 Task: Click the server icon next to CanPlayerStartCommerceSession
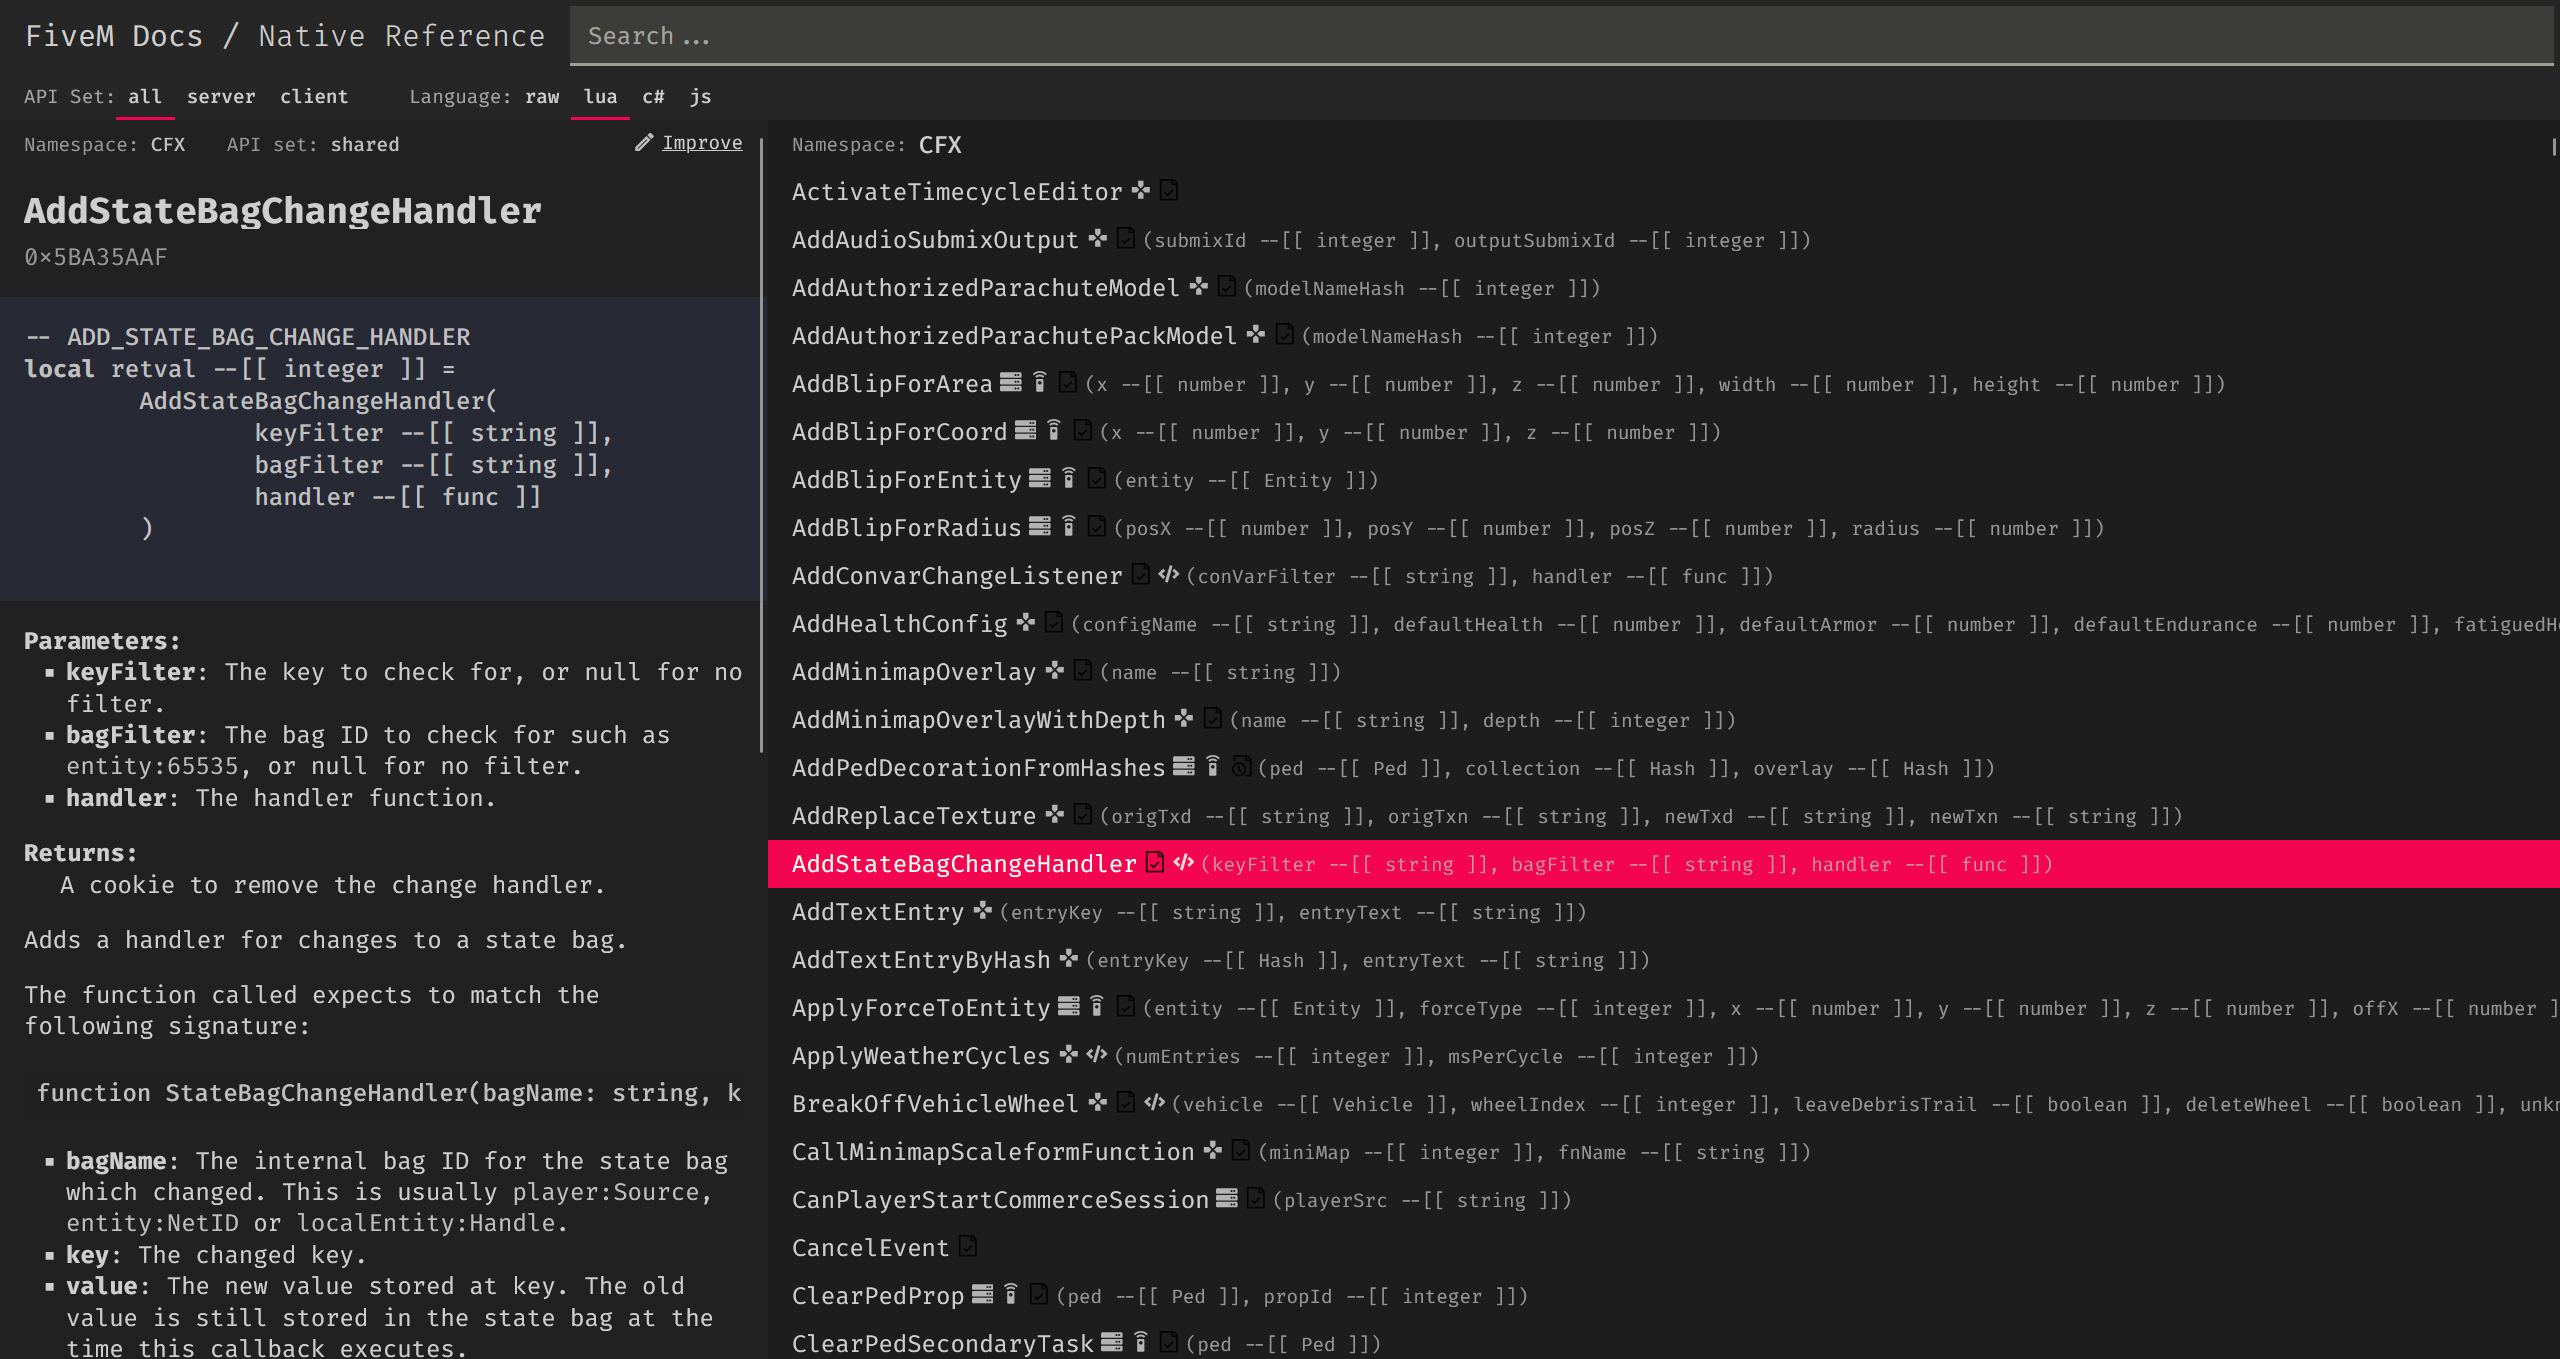click(x=1227, y=1198)
